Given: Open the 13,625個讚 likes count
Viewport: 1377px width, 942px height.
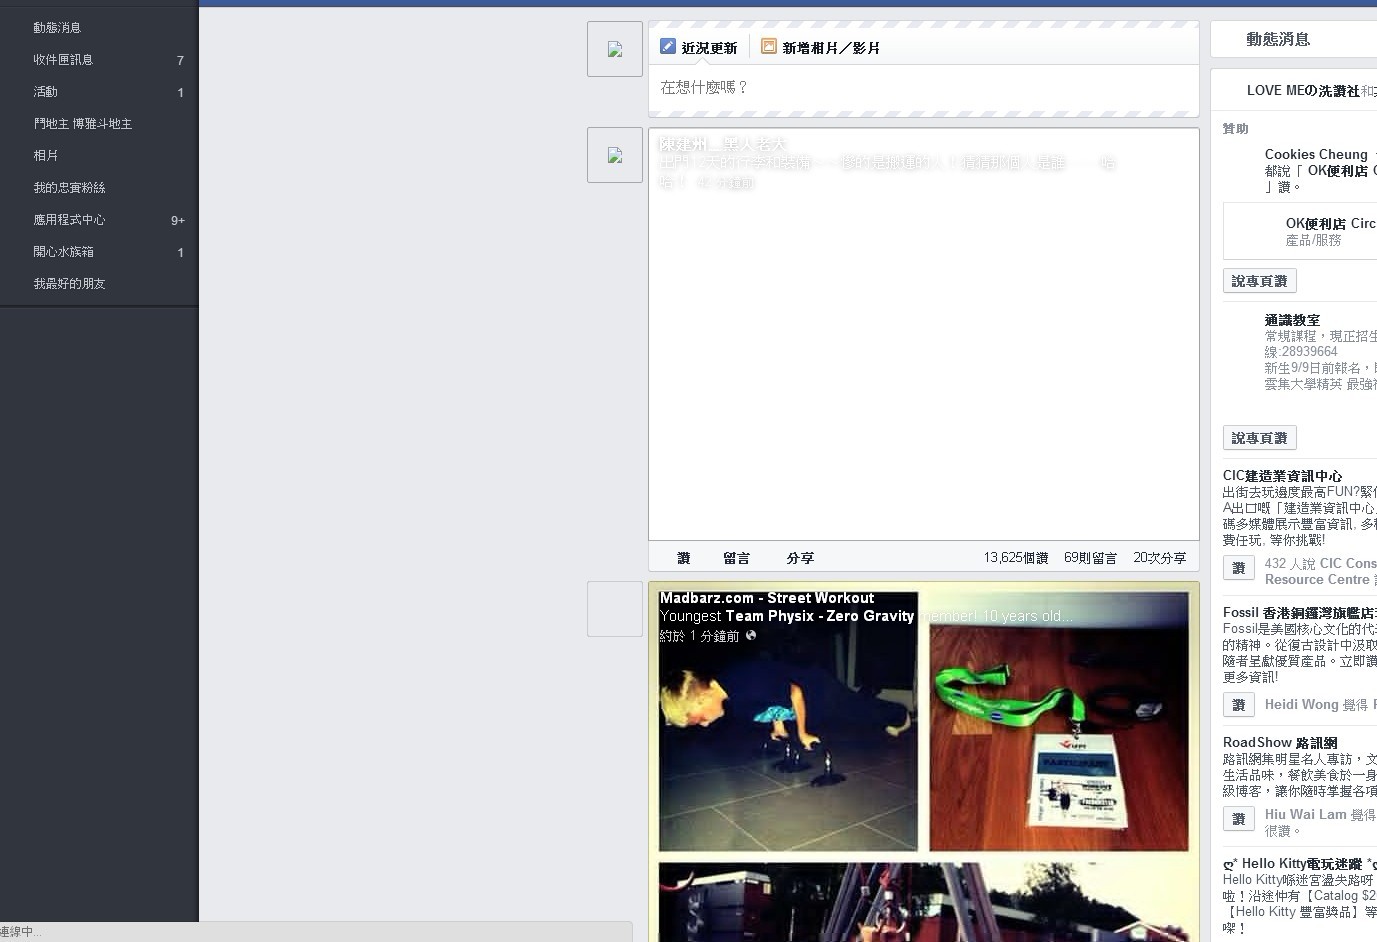Looking at the screenshot, I should tap(1016, 558).
